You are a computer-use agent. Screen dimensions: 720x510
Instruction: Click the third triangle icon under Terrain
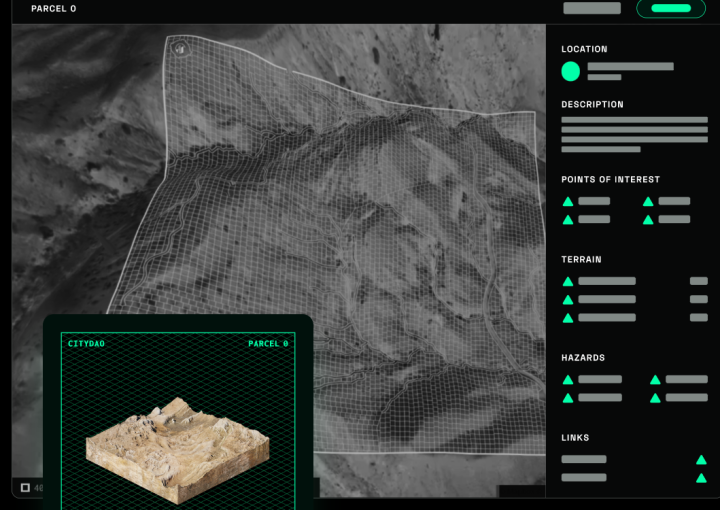tap(568, 318)
